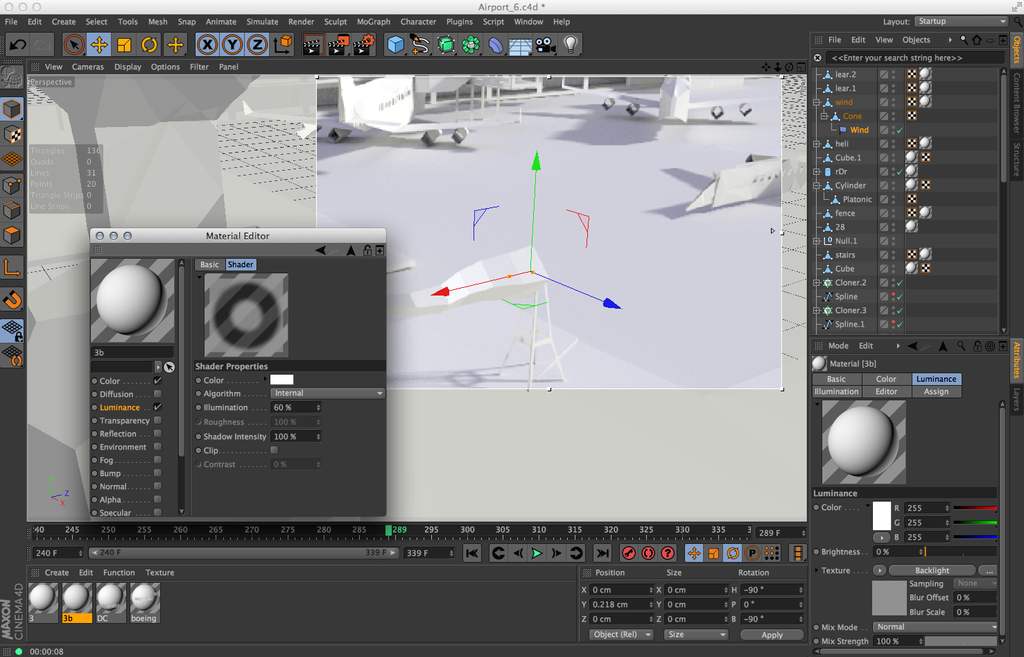The width and height of the screenshot is (1024, 657).
Task: Enable the Diffusion channel checkbox
Action: point(157,394)
